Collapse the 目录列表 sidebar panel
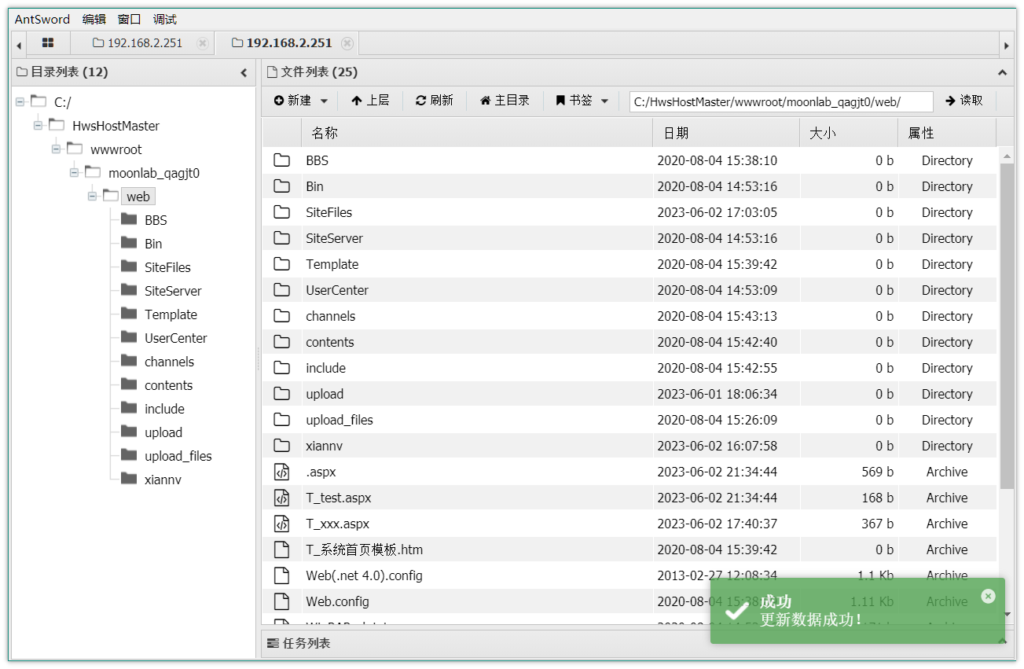 244,73
